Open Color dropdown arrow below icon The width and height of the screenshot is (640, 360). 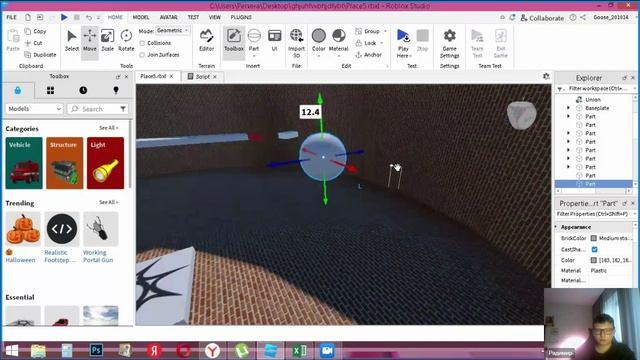pos(319,56)
